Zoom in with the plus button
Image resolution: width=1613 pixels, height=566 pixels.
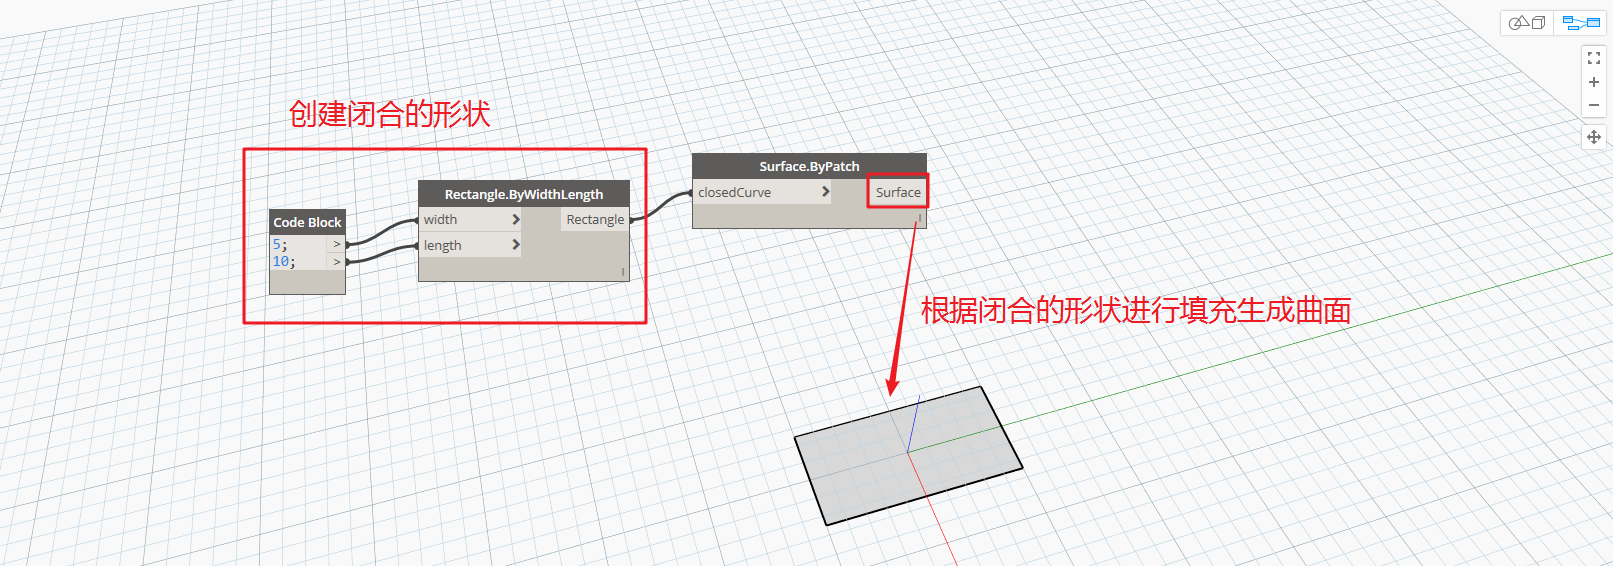[1594, 82]
